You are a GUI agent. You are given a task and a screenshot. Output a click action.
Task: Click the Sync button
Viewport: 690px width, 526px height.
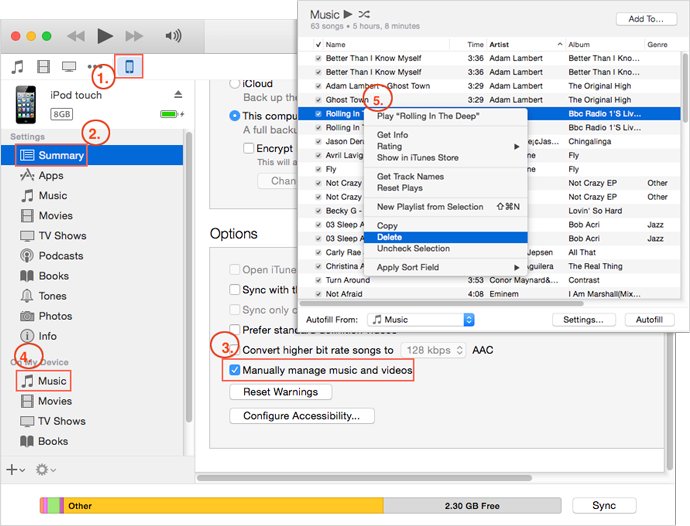point(603,506)
